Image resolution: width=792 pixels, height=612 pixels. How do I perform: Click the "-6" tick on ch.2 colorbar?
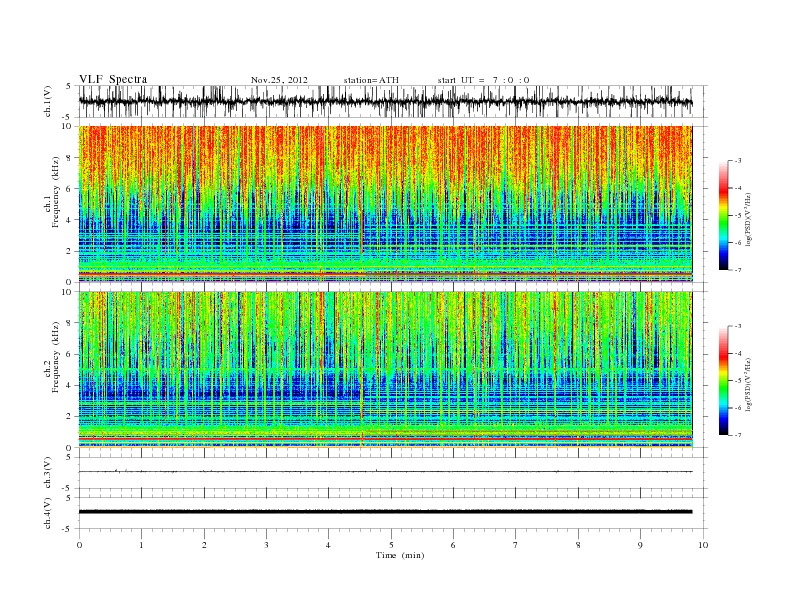pyautogui.click(x=738, y=408)
